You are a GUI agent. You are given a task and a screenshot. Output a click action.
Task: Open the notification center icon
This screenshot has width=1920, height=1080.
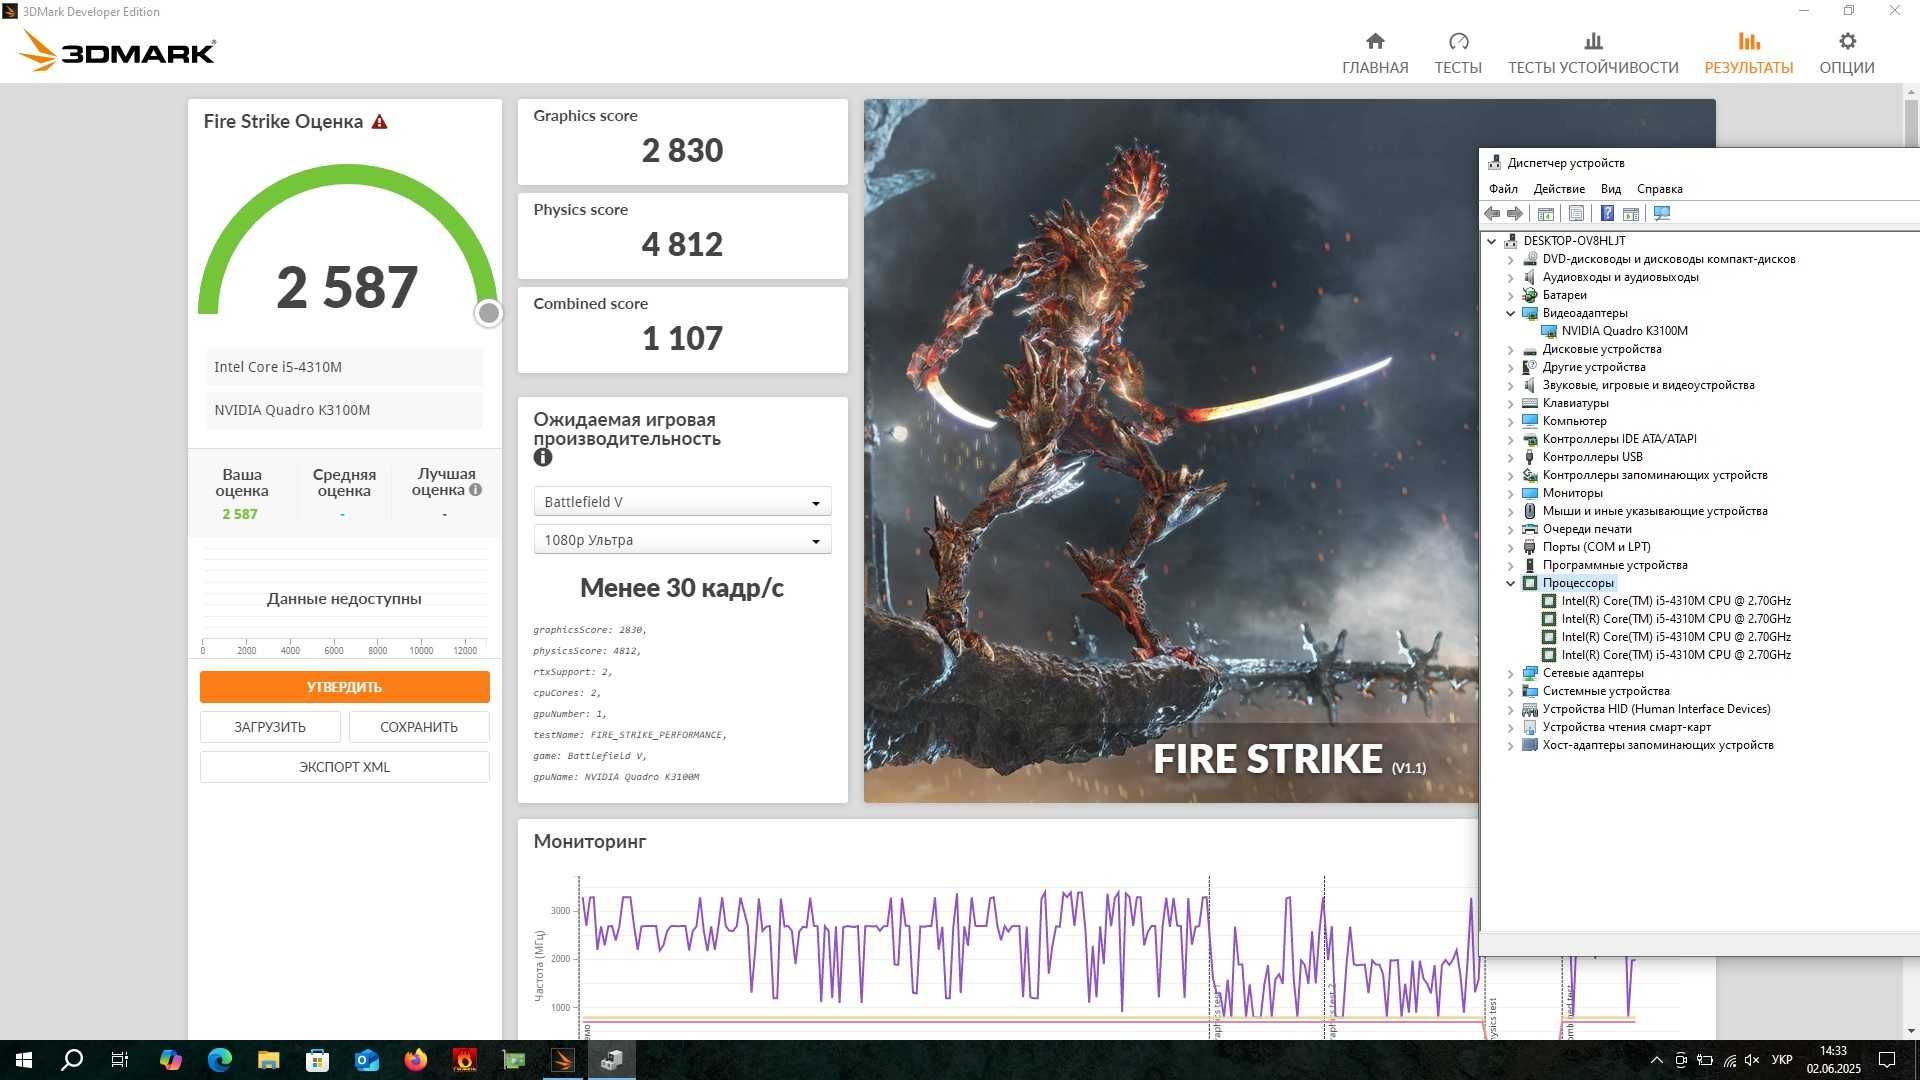(1887, 1060)
